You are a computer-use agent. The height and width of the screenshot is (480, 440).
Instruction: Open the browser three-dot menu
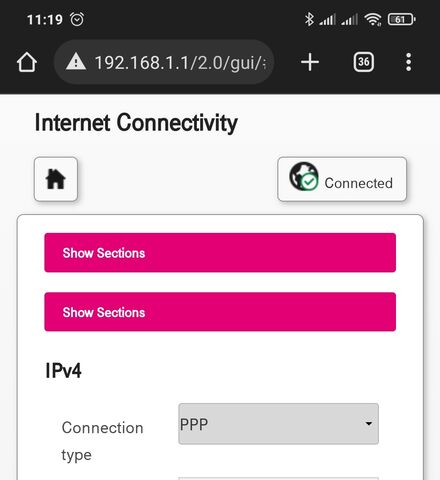[x=408, y=62]
